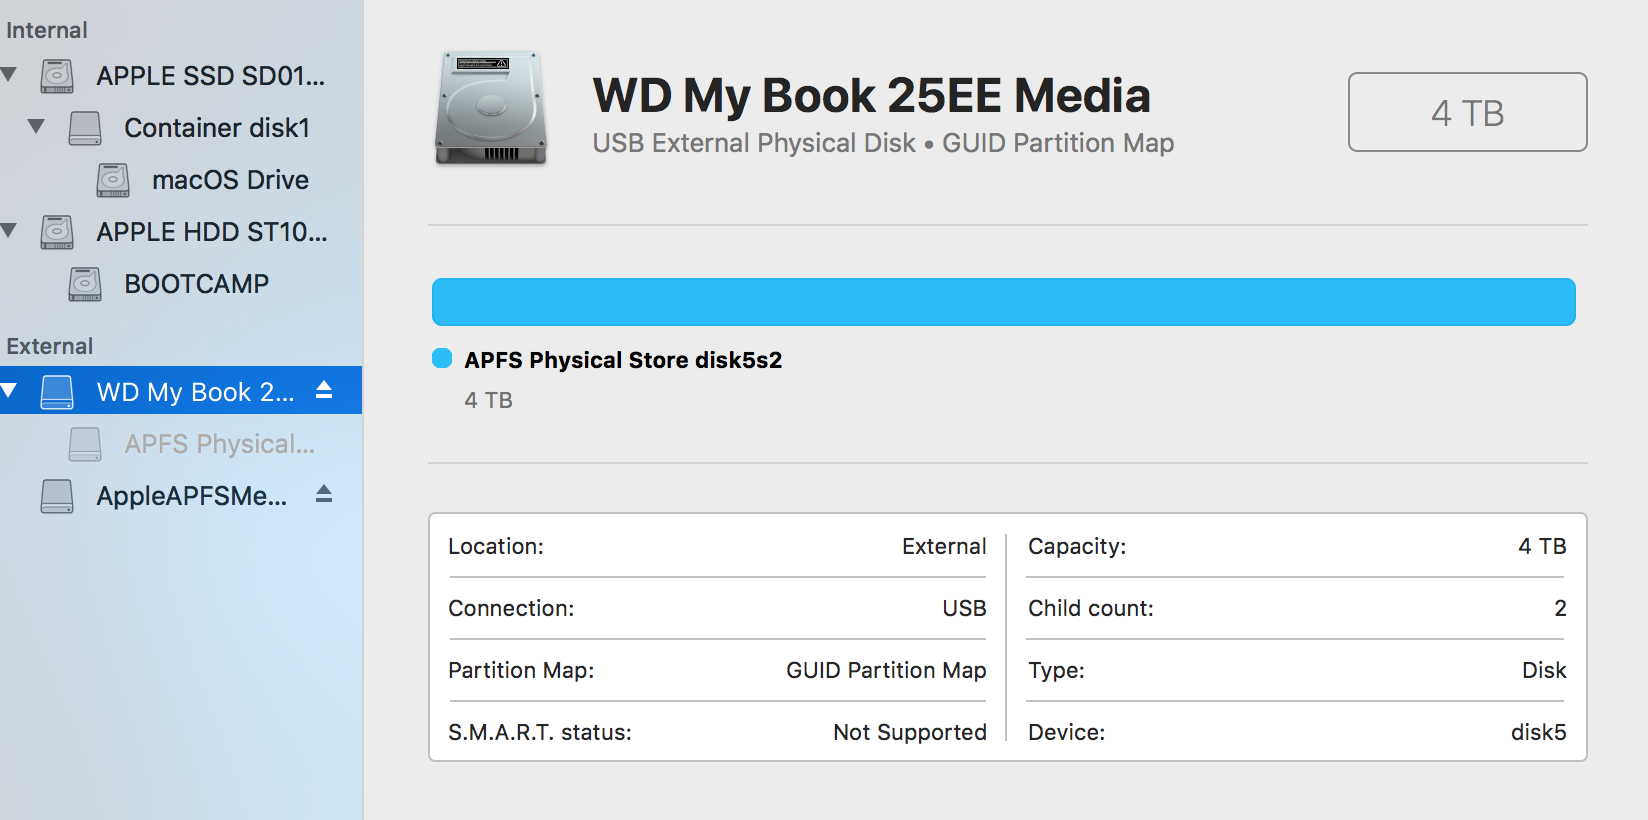Click the blue APFS Physical Store legend dot
Viewport: 1648px width, 820px height.
442,359
